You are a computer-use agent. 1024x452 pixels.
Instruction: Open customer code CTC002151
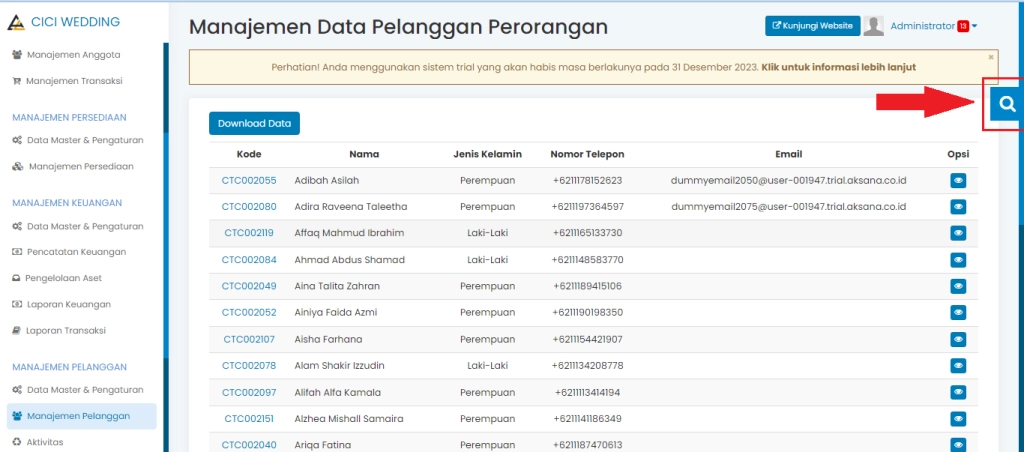(249, 419)
